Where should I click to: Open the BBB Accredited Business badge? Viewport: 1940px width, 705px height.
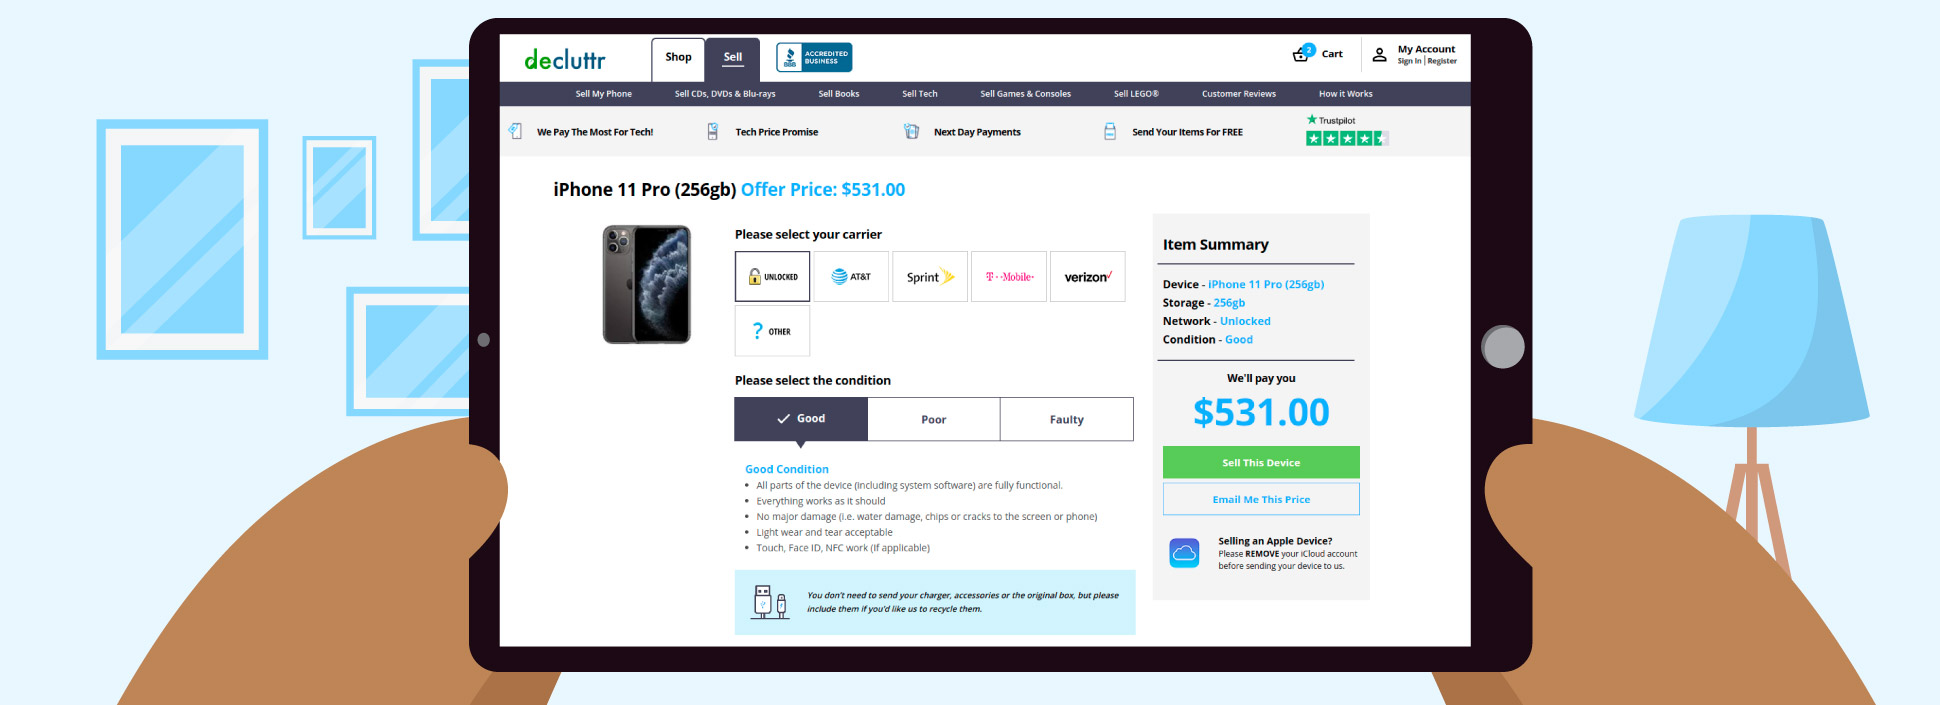click(814, 57)
